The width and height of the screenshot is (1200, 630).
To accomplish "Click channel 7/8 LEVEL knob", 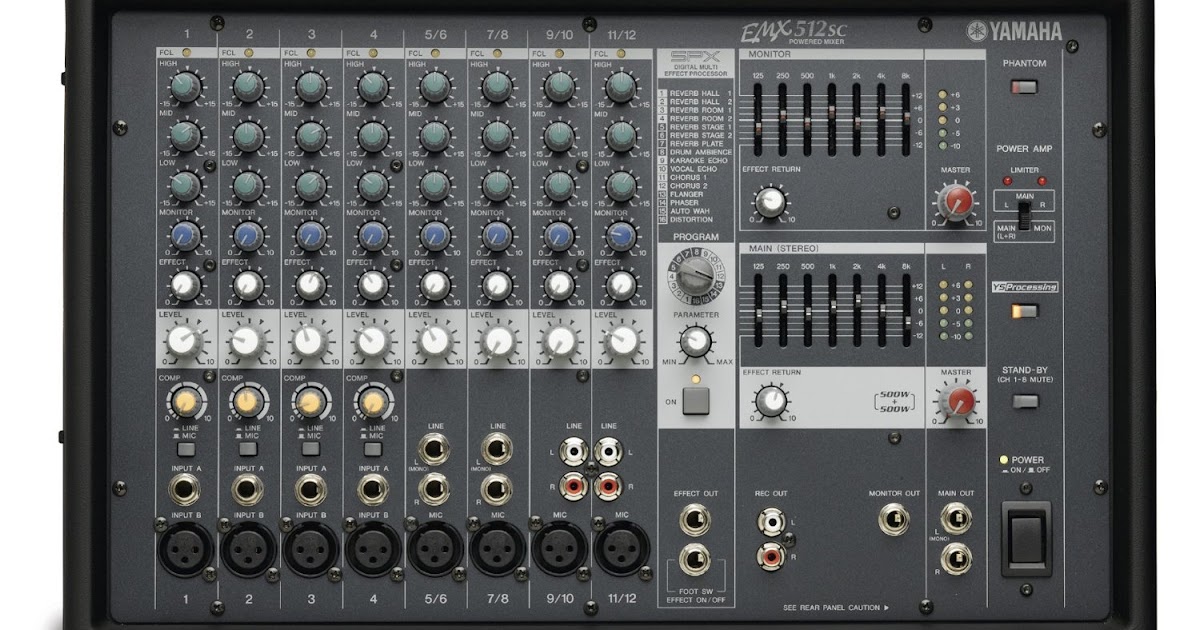I will 497,341.
